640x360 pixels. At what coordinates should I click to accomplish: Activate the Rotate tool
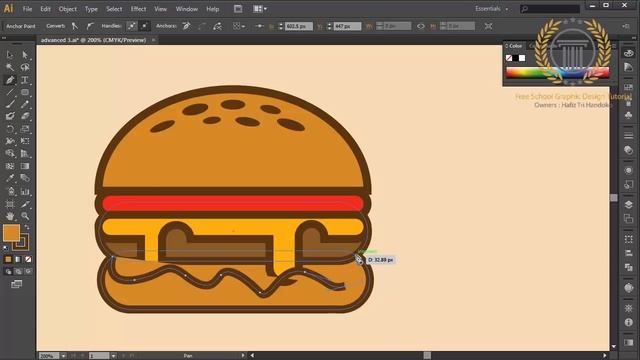(10, 129)
